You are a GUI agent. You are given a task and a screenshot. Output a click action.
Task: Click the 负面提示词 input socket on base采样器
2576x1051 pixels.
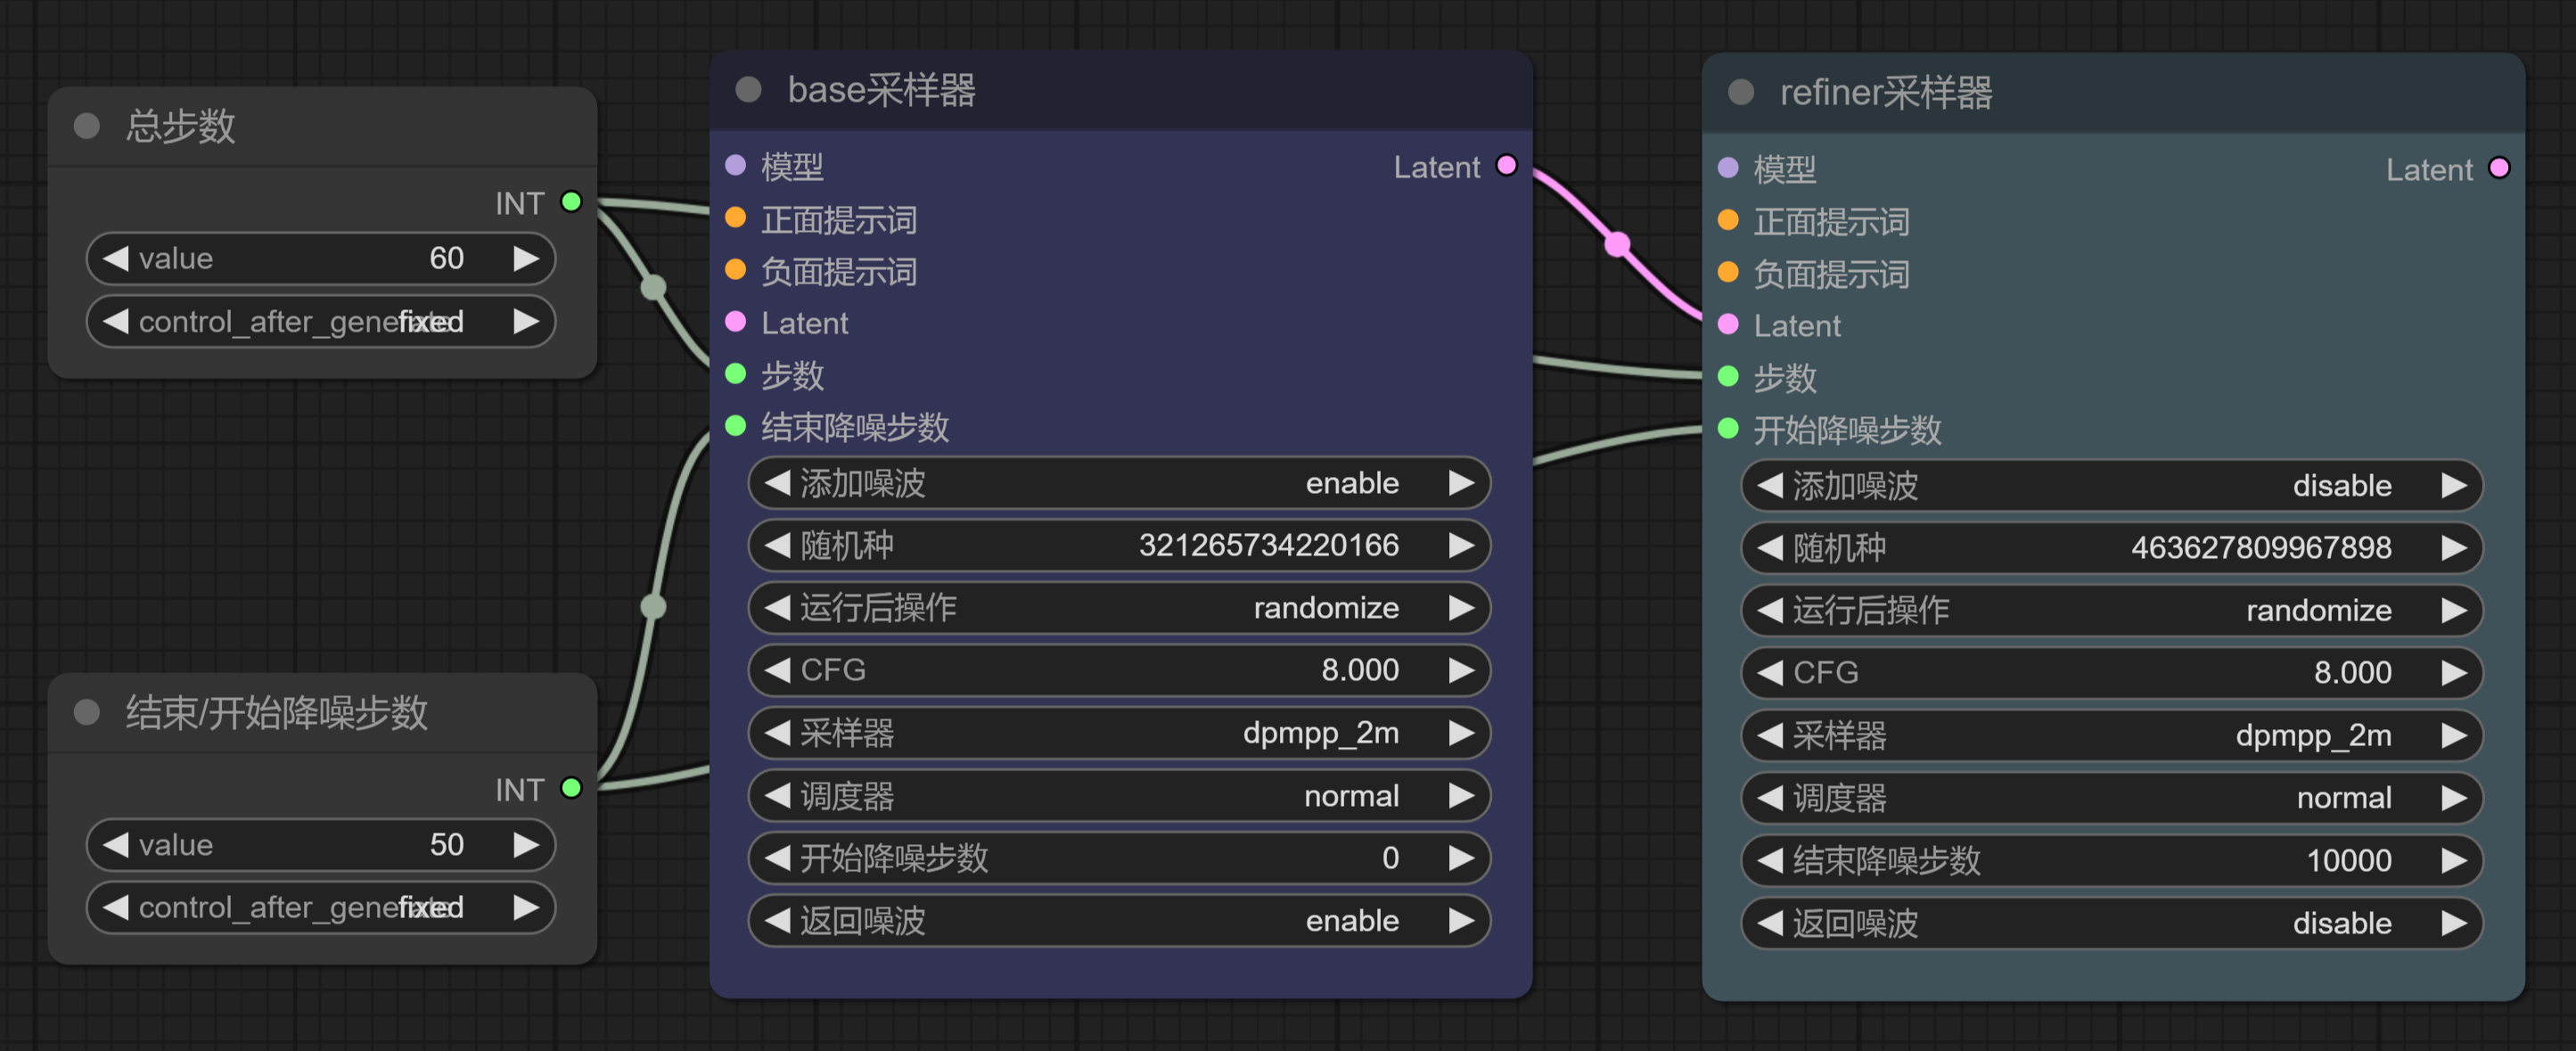coord(736,270)
